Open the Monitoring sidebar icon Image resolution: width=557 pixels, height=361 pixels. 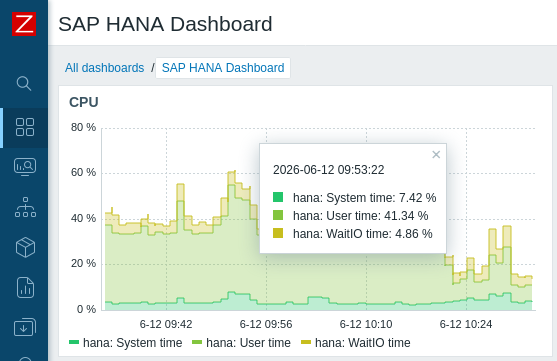point(25,167)
